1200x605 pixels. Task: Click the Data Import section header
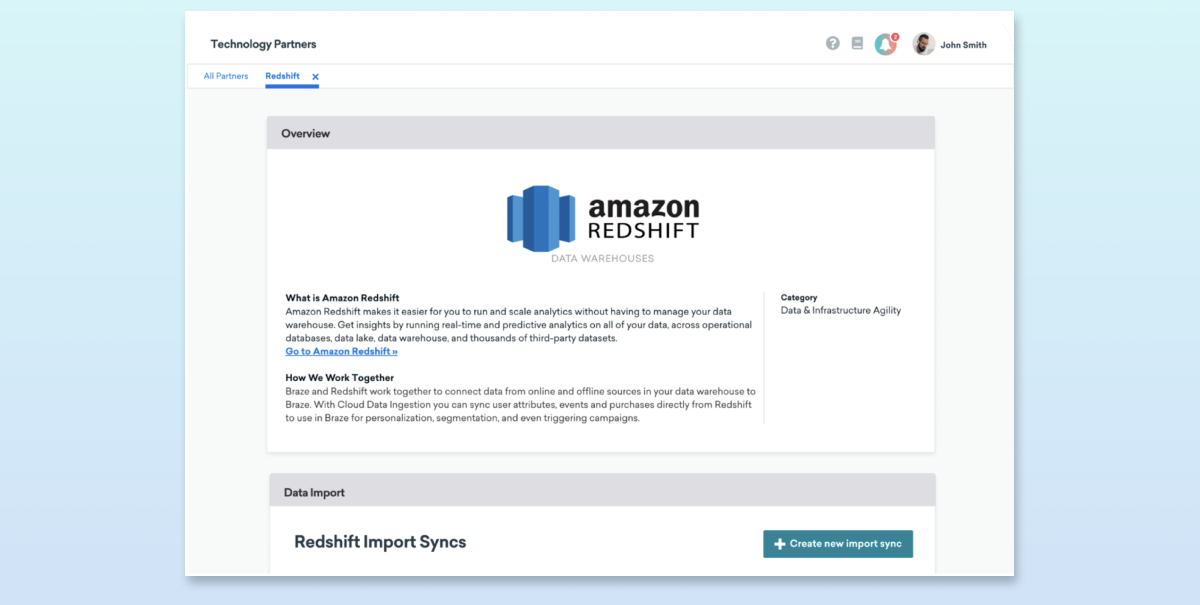pos(603,492)
